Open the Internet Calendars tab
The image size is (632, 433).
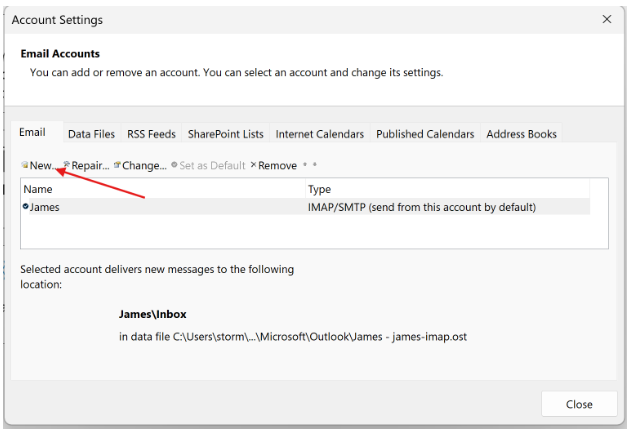pyautogui.click(x=320, y=134)
